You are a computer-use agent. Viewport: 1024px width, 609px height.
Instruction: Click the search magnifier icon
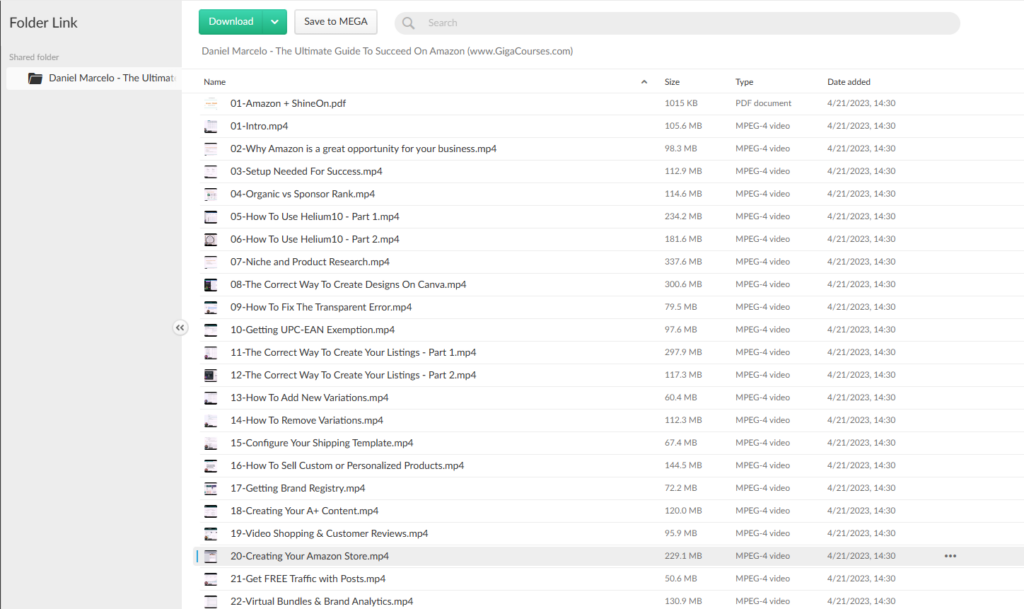coord(410,23)
